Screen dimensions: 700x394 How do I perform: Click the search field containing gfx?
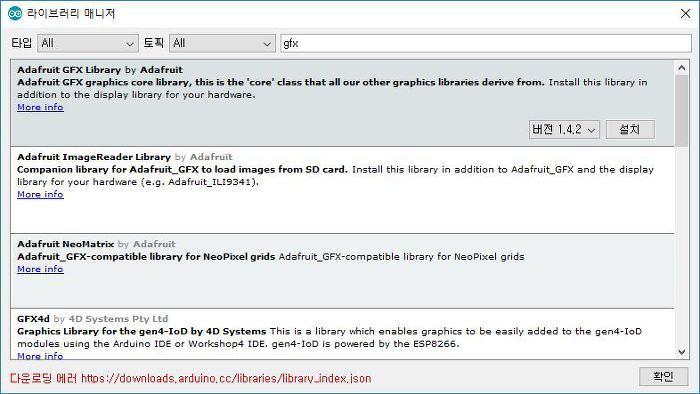[486, 43]
